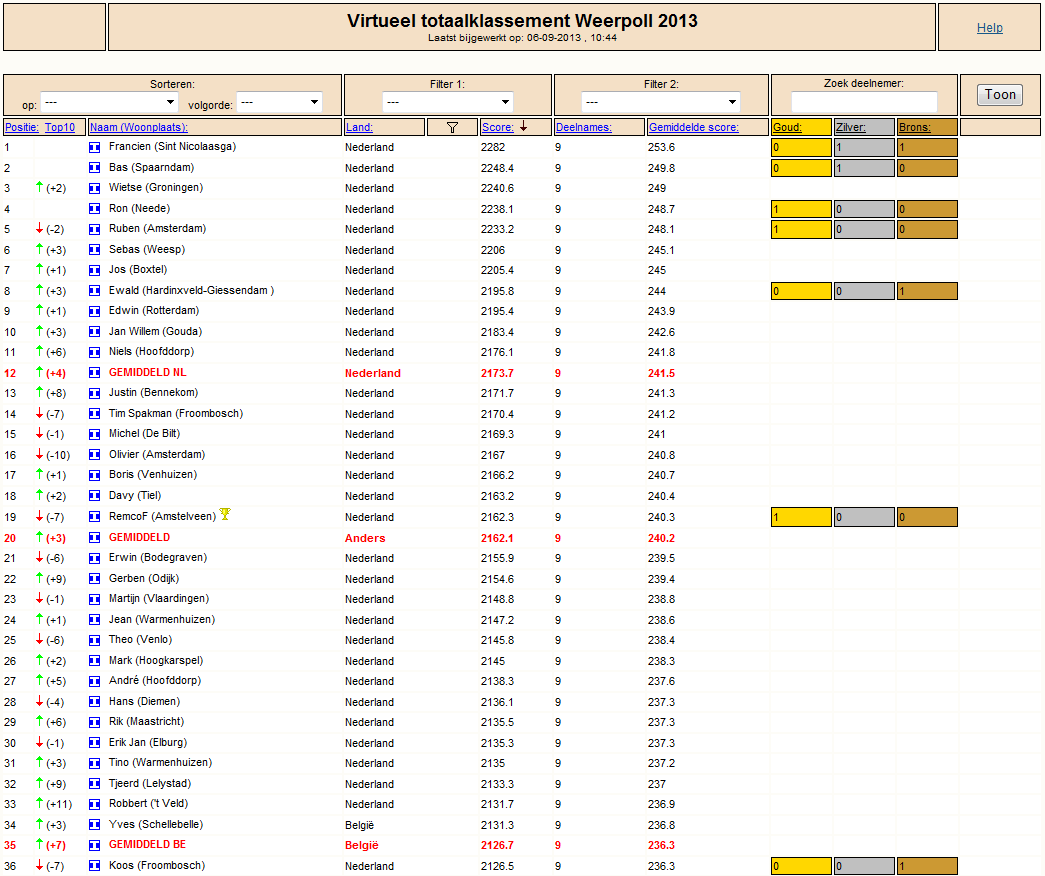
Task: Click the Top10 header link
Action: tap(60, 127)
